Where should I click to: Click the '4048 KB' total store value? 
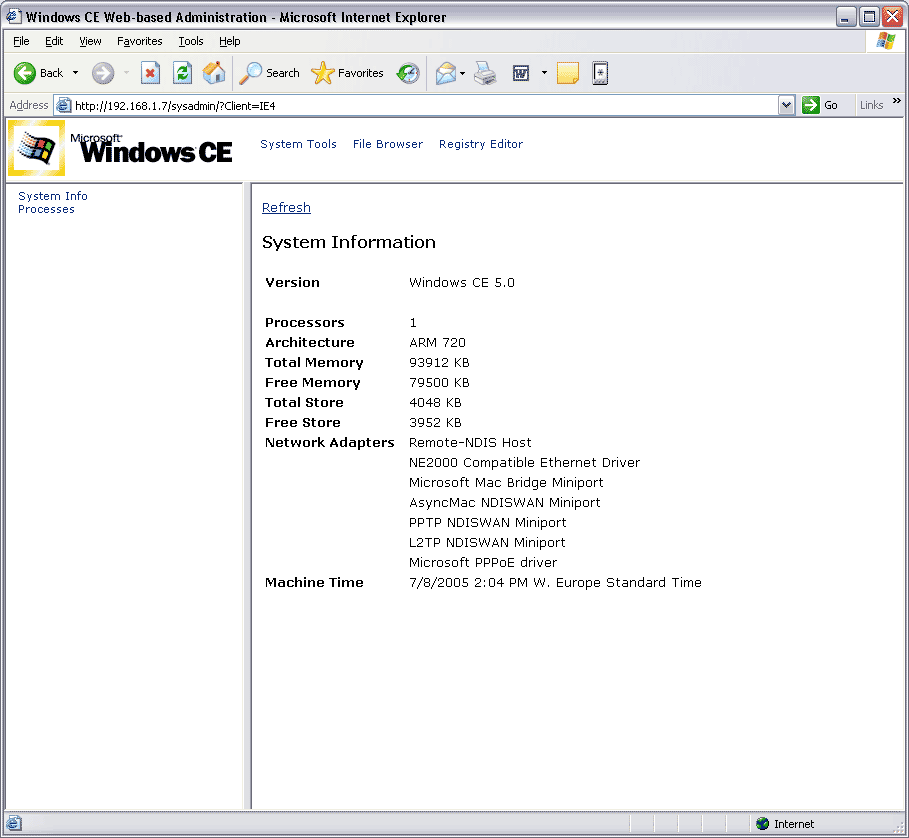tap(435, 403)
